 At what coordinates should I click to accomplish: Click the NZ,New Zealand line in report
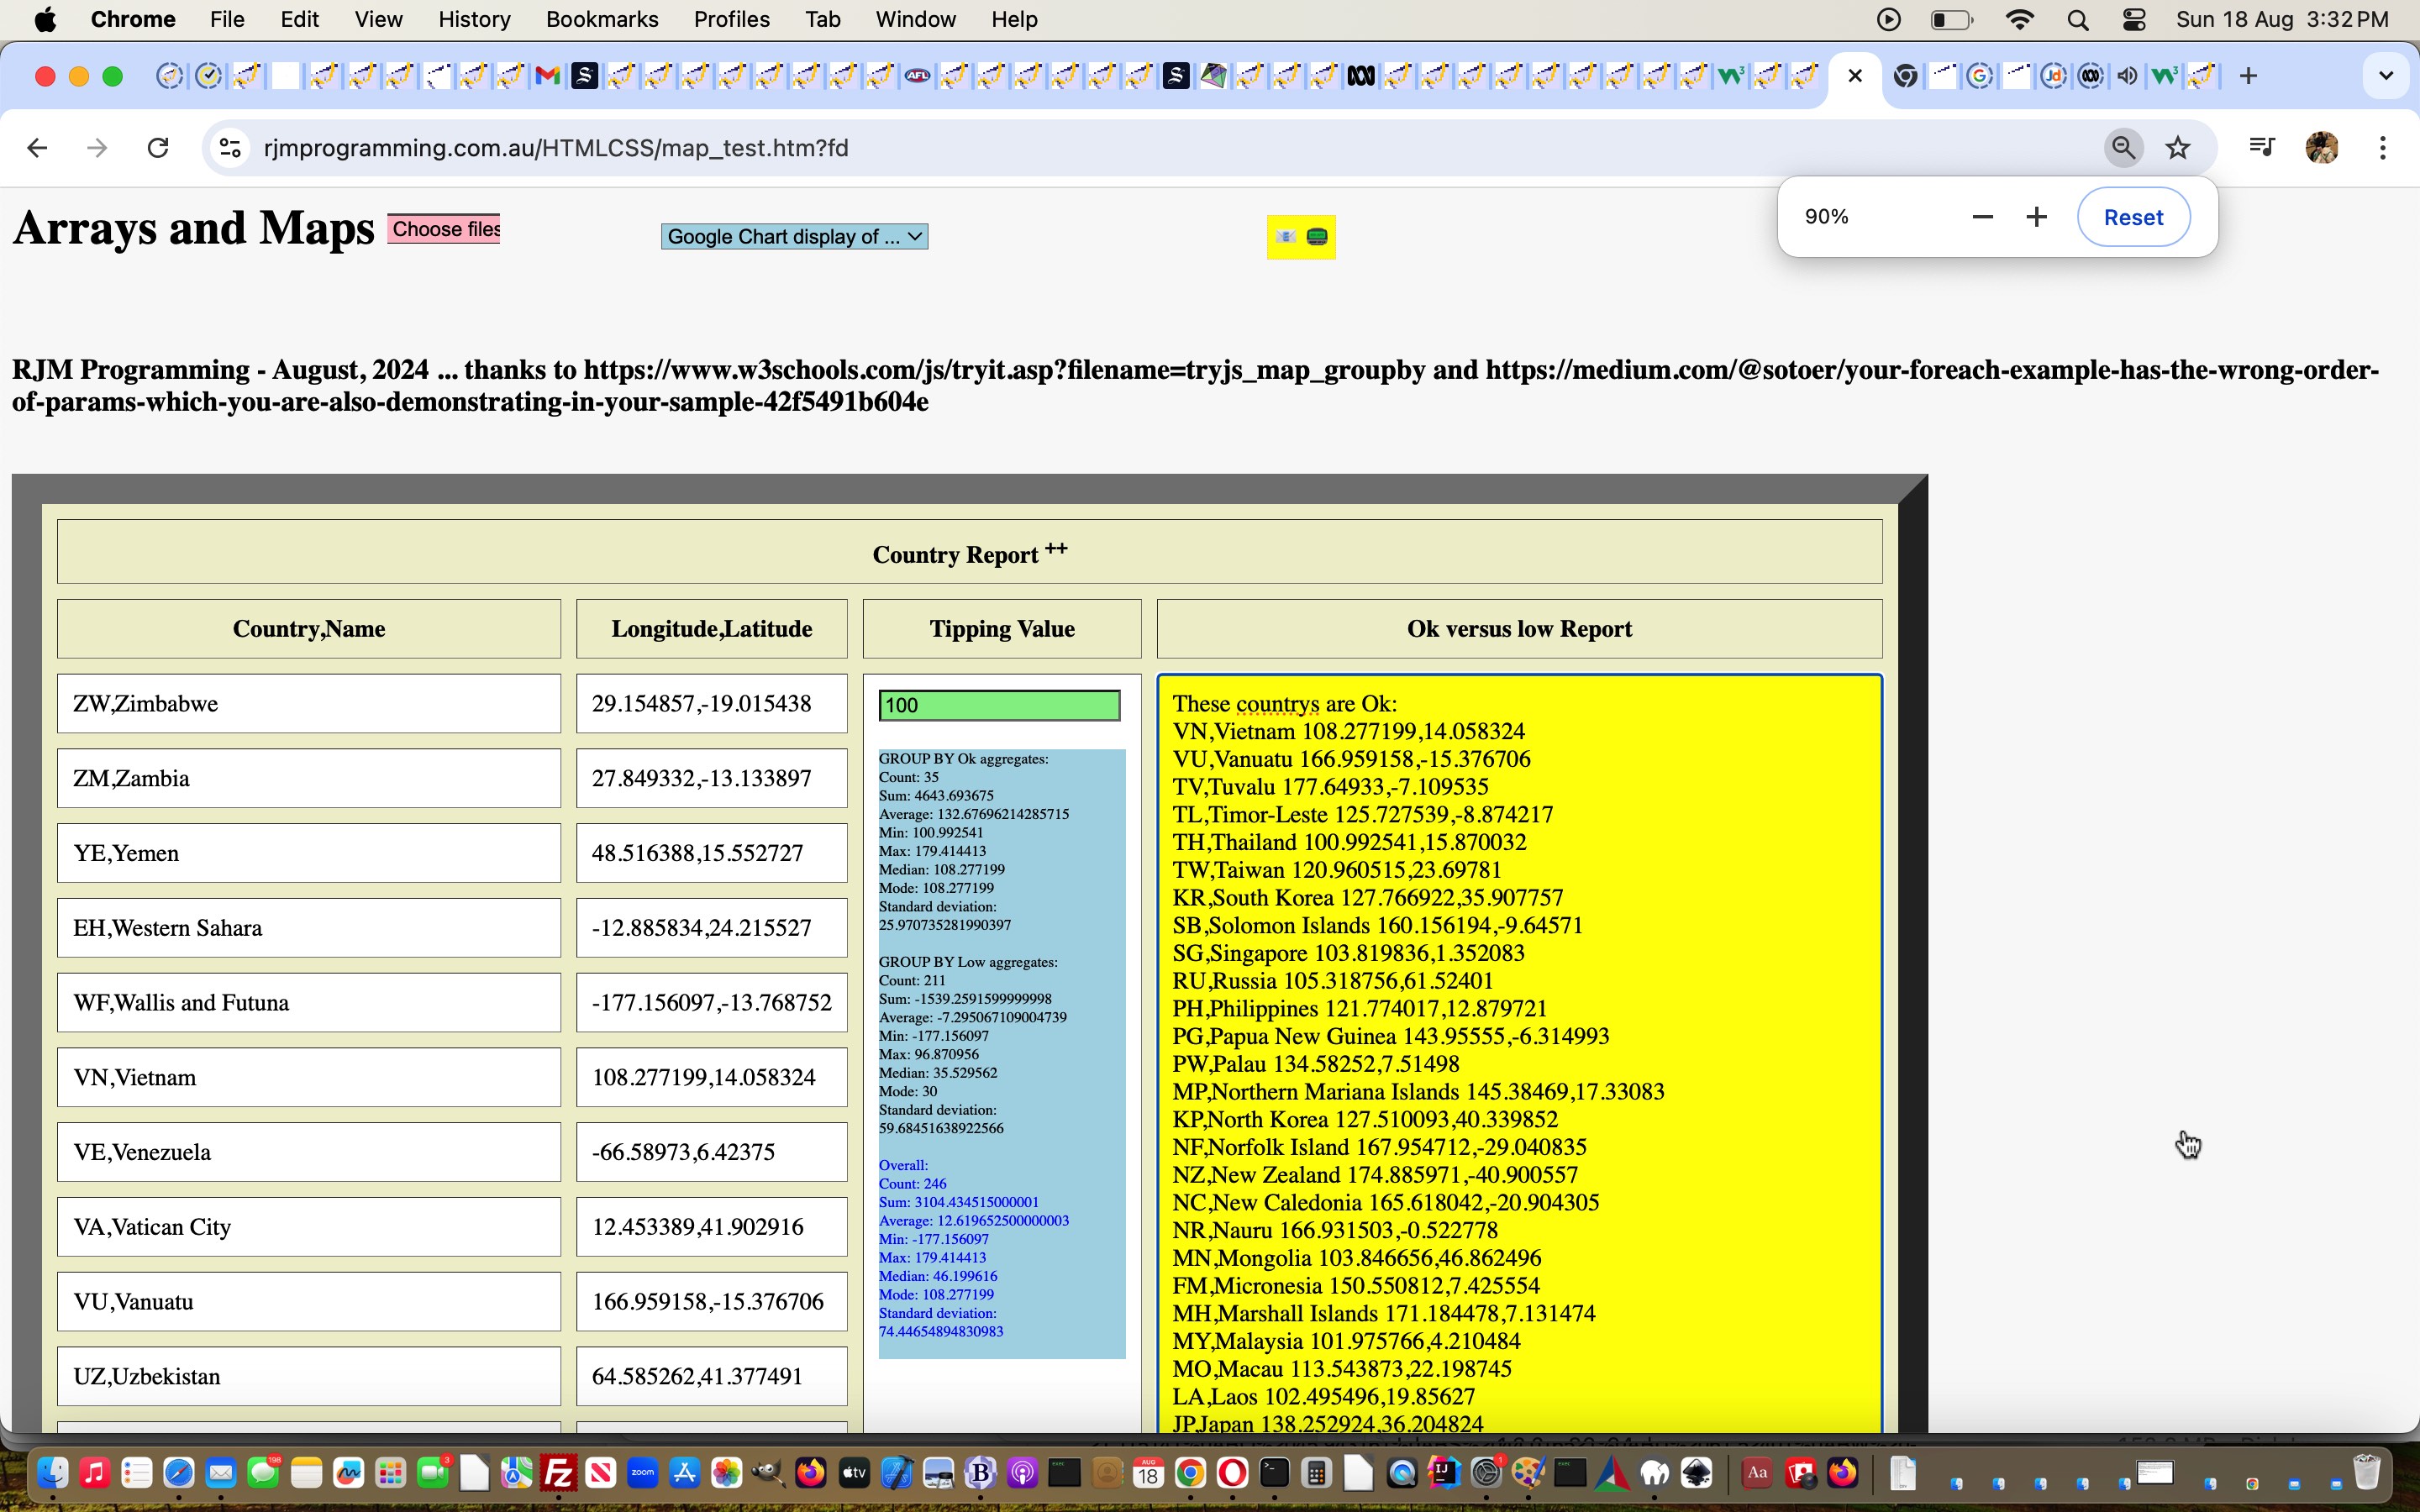(x=1375, y=1175)
